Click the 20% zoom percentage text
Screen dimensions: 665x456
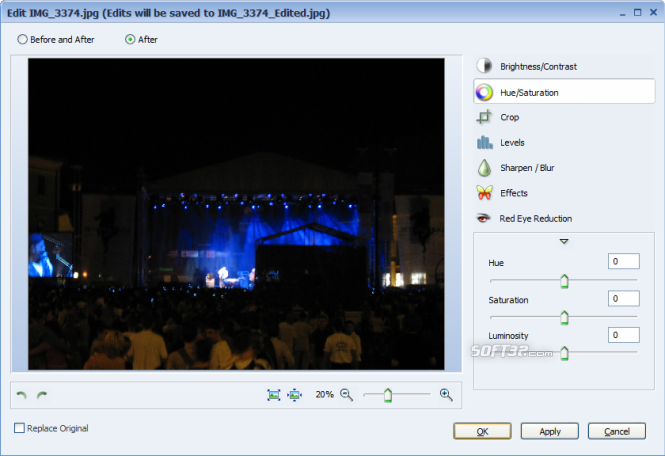324,394
